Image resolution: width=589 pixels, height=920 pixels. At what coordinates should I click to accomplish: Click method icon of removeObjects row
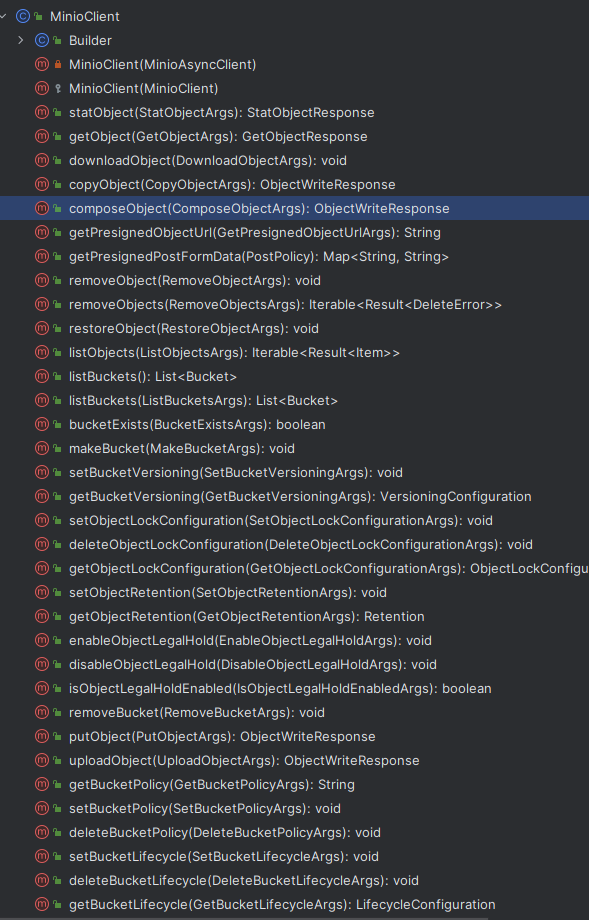tap(42, 305)
